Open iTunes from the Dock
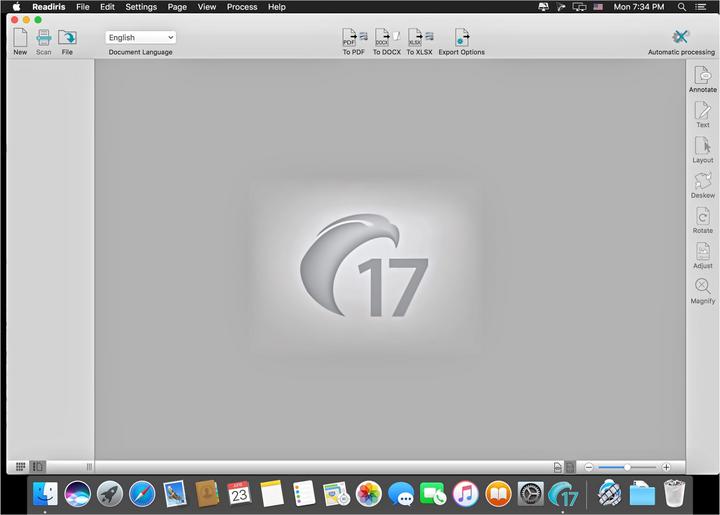 coord(466,494)
